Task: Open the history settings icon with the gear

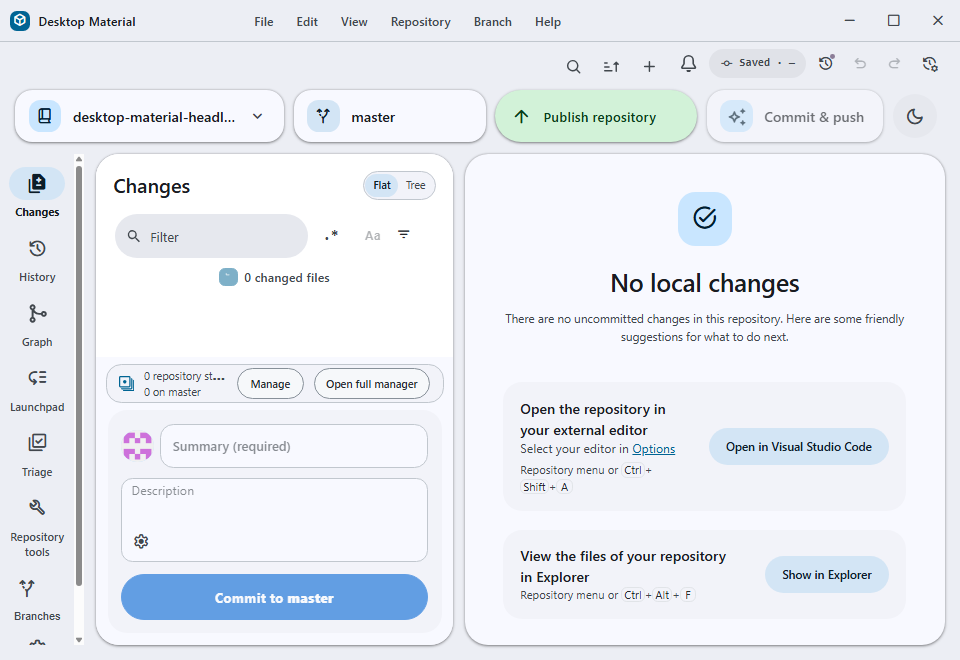Action: (930, 64)
